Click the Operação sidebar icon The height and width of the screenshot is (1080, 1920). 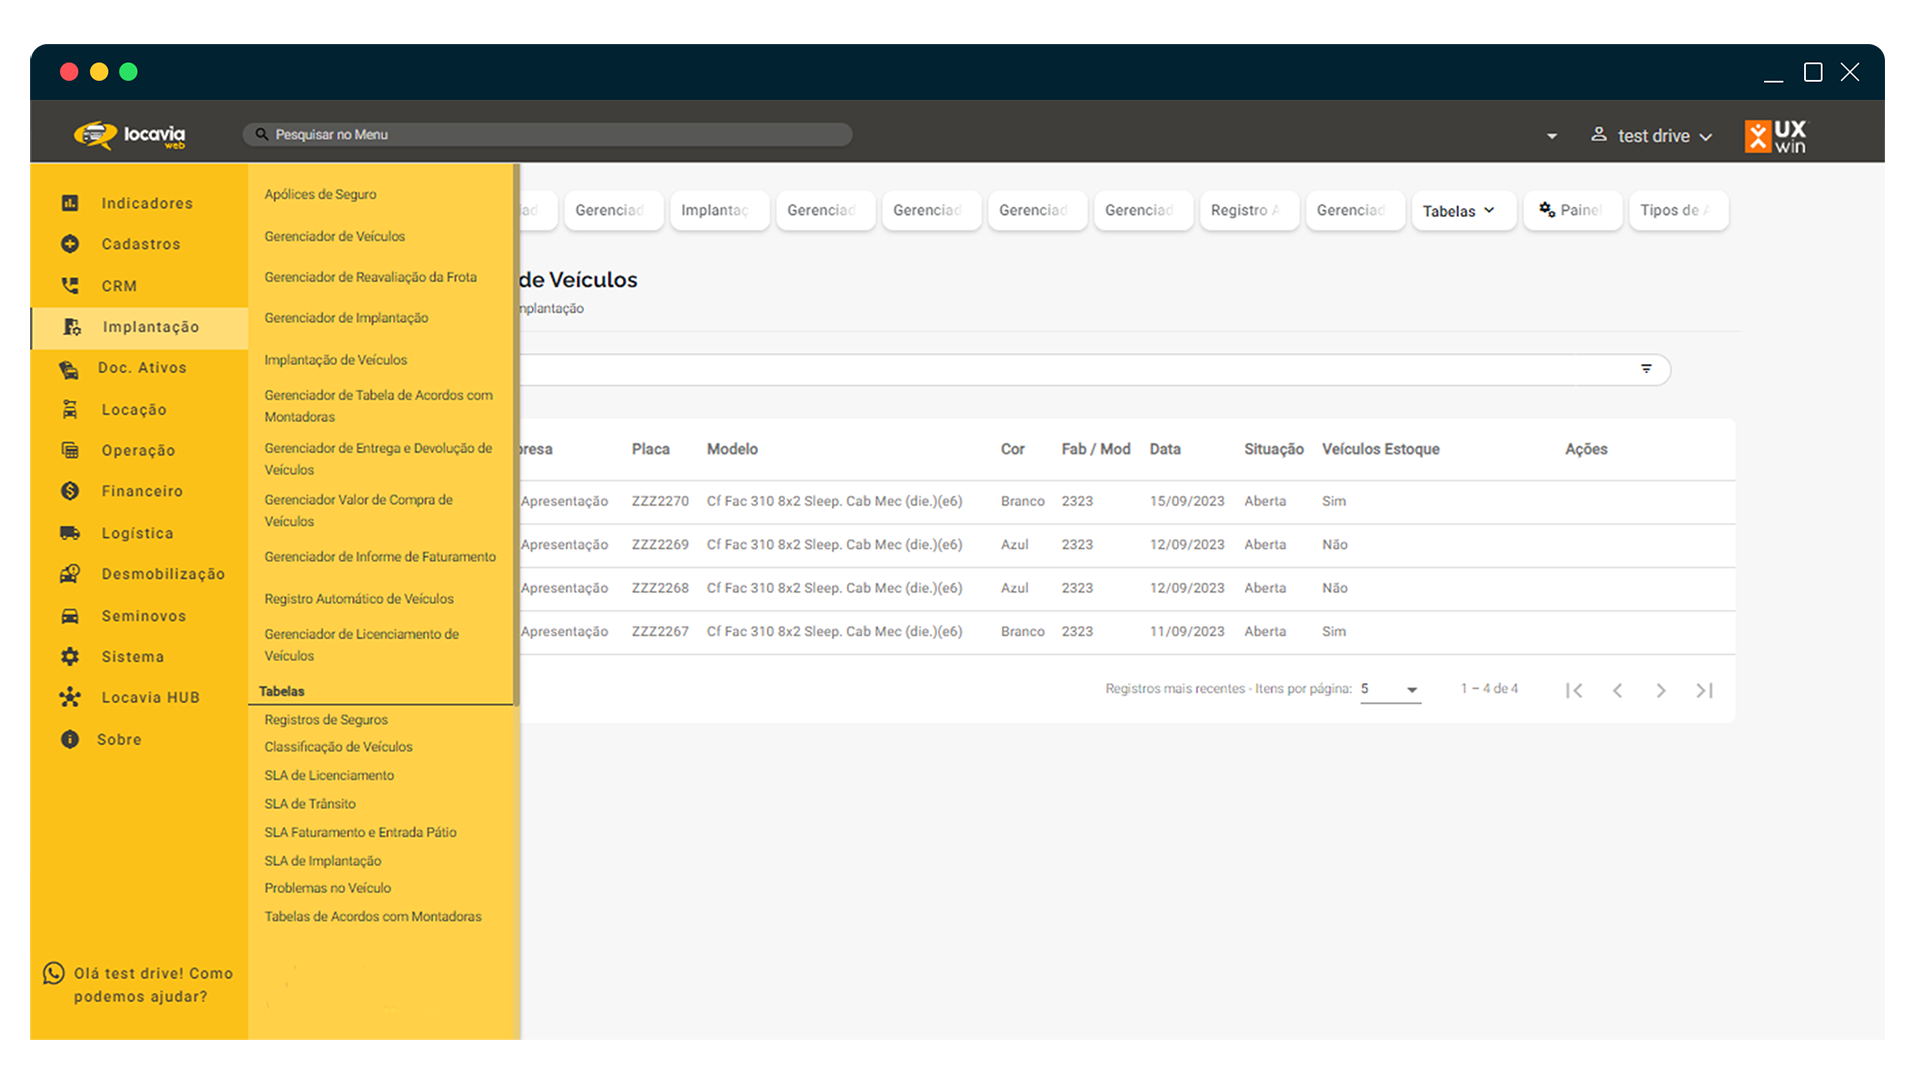coord(70,450)
